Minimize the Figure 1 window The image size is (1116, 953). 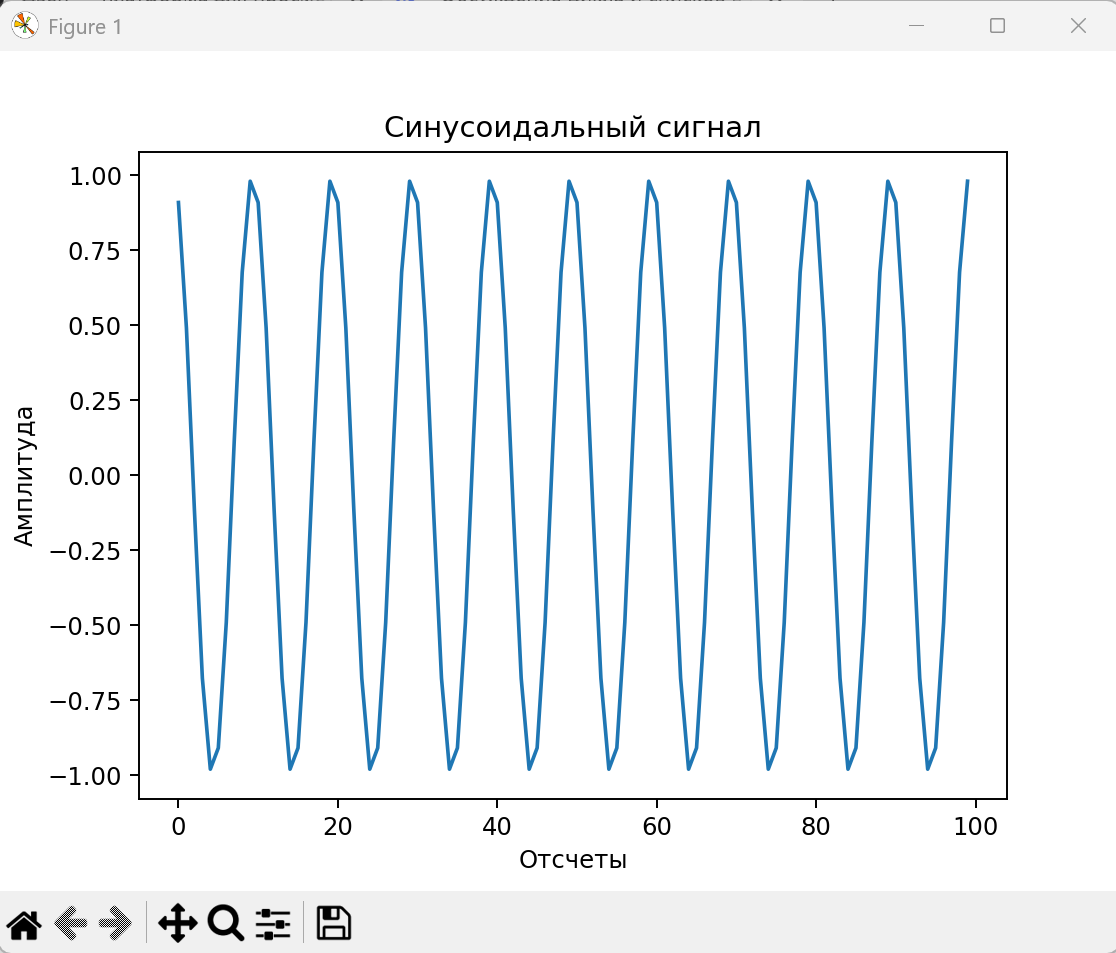coord(916,26)
